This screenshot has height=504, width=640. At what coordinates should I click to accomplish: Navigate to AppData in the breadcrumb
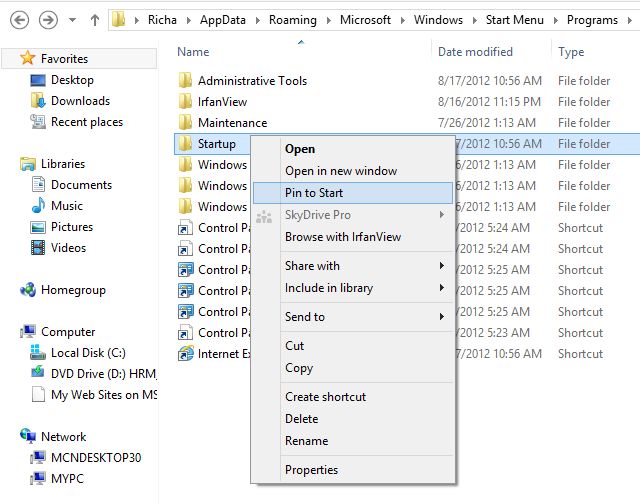(x=223, y=20)
